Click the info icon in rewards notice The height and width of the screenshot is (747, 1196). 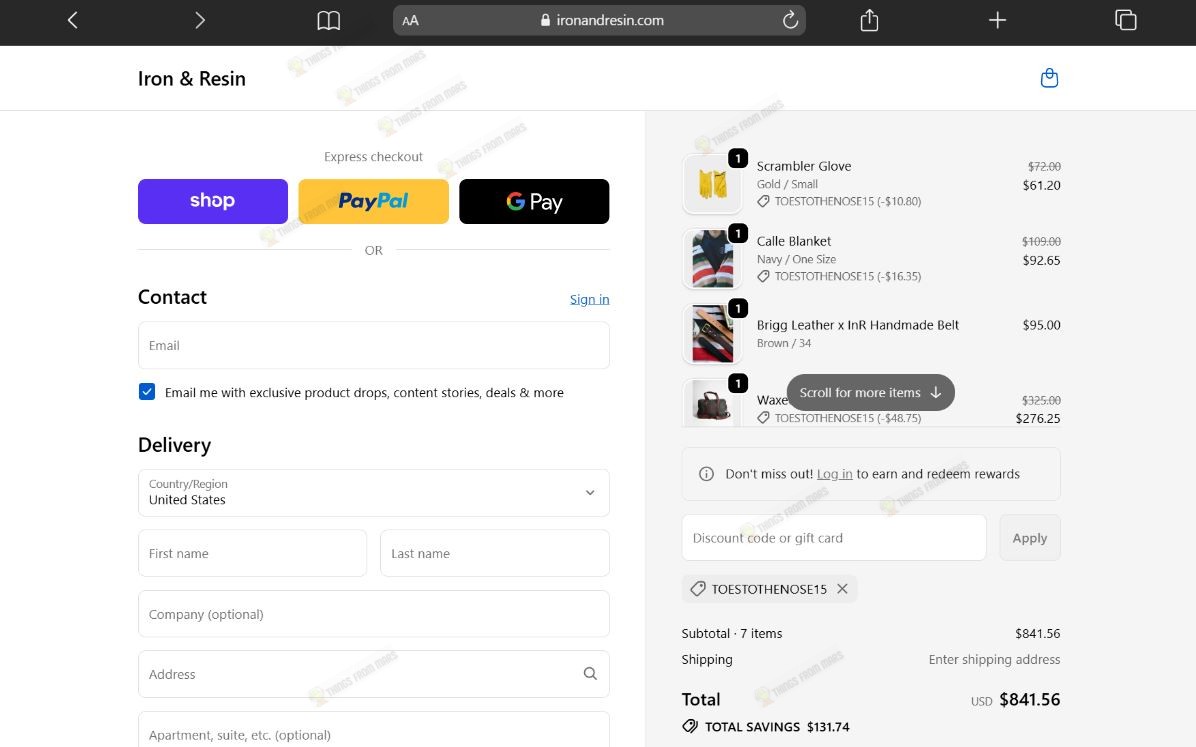[x=706, y=474]
